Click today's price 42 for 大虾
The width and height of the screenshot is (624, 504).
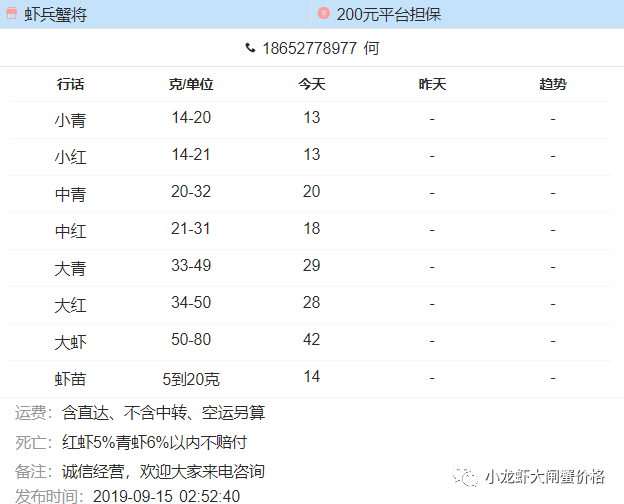[x=312, y=340]
